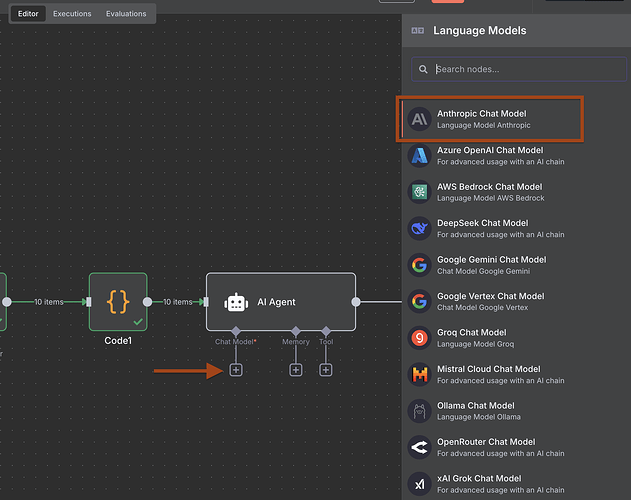
Task: Click the Language Models panel header icon
Action: click(x=417, y=31)
